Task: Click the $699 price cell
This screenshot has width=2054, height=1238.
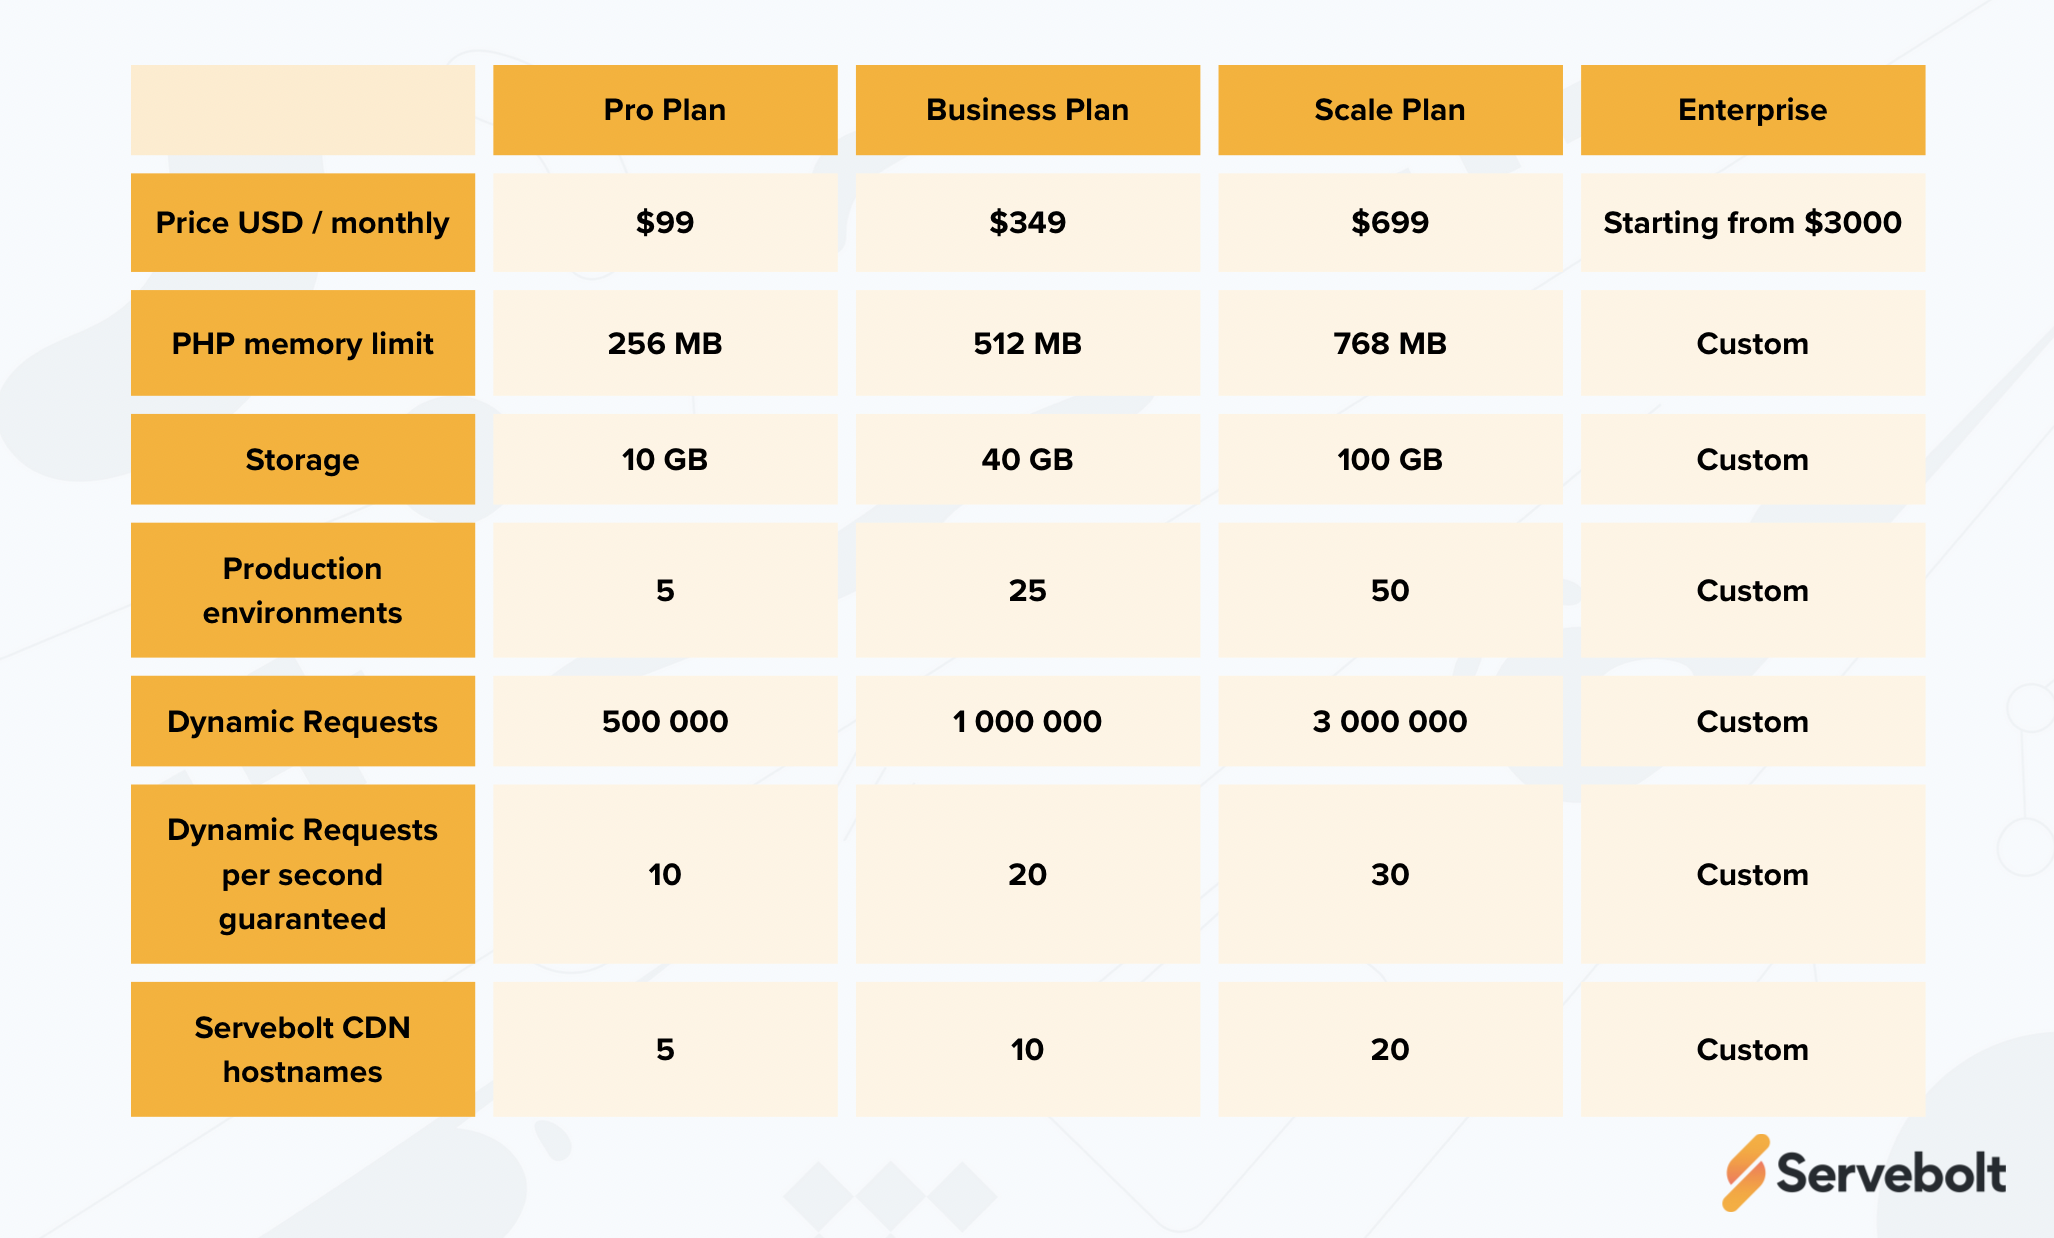Action: click(1390, 222)
